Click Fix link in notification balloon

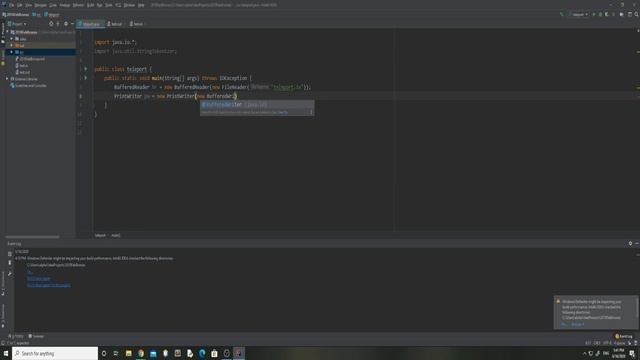(x=564, y=324)
